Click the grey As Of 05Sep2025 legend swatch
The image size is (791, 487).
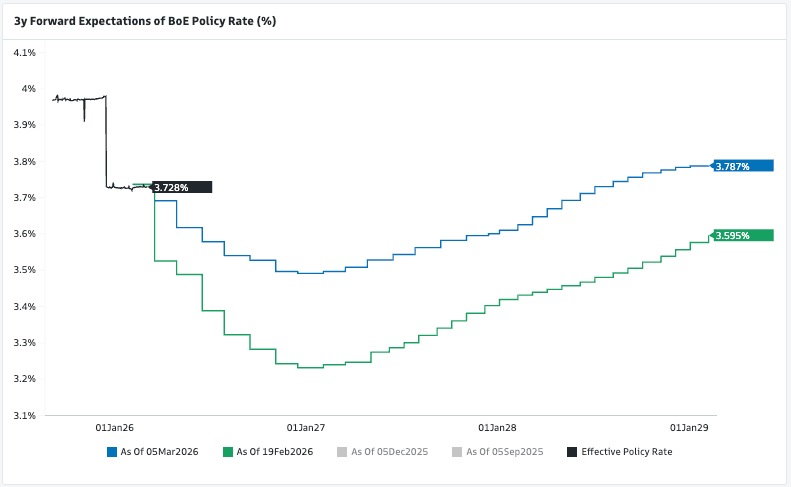tap(458, 452)
